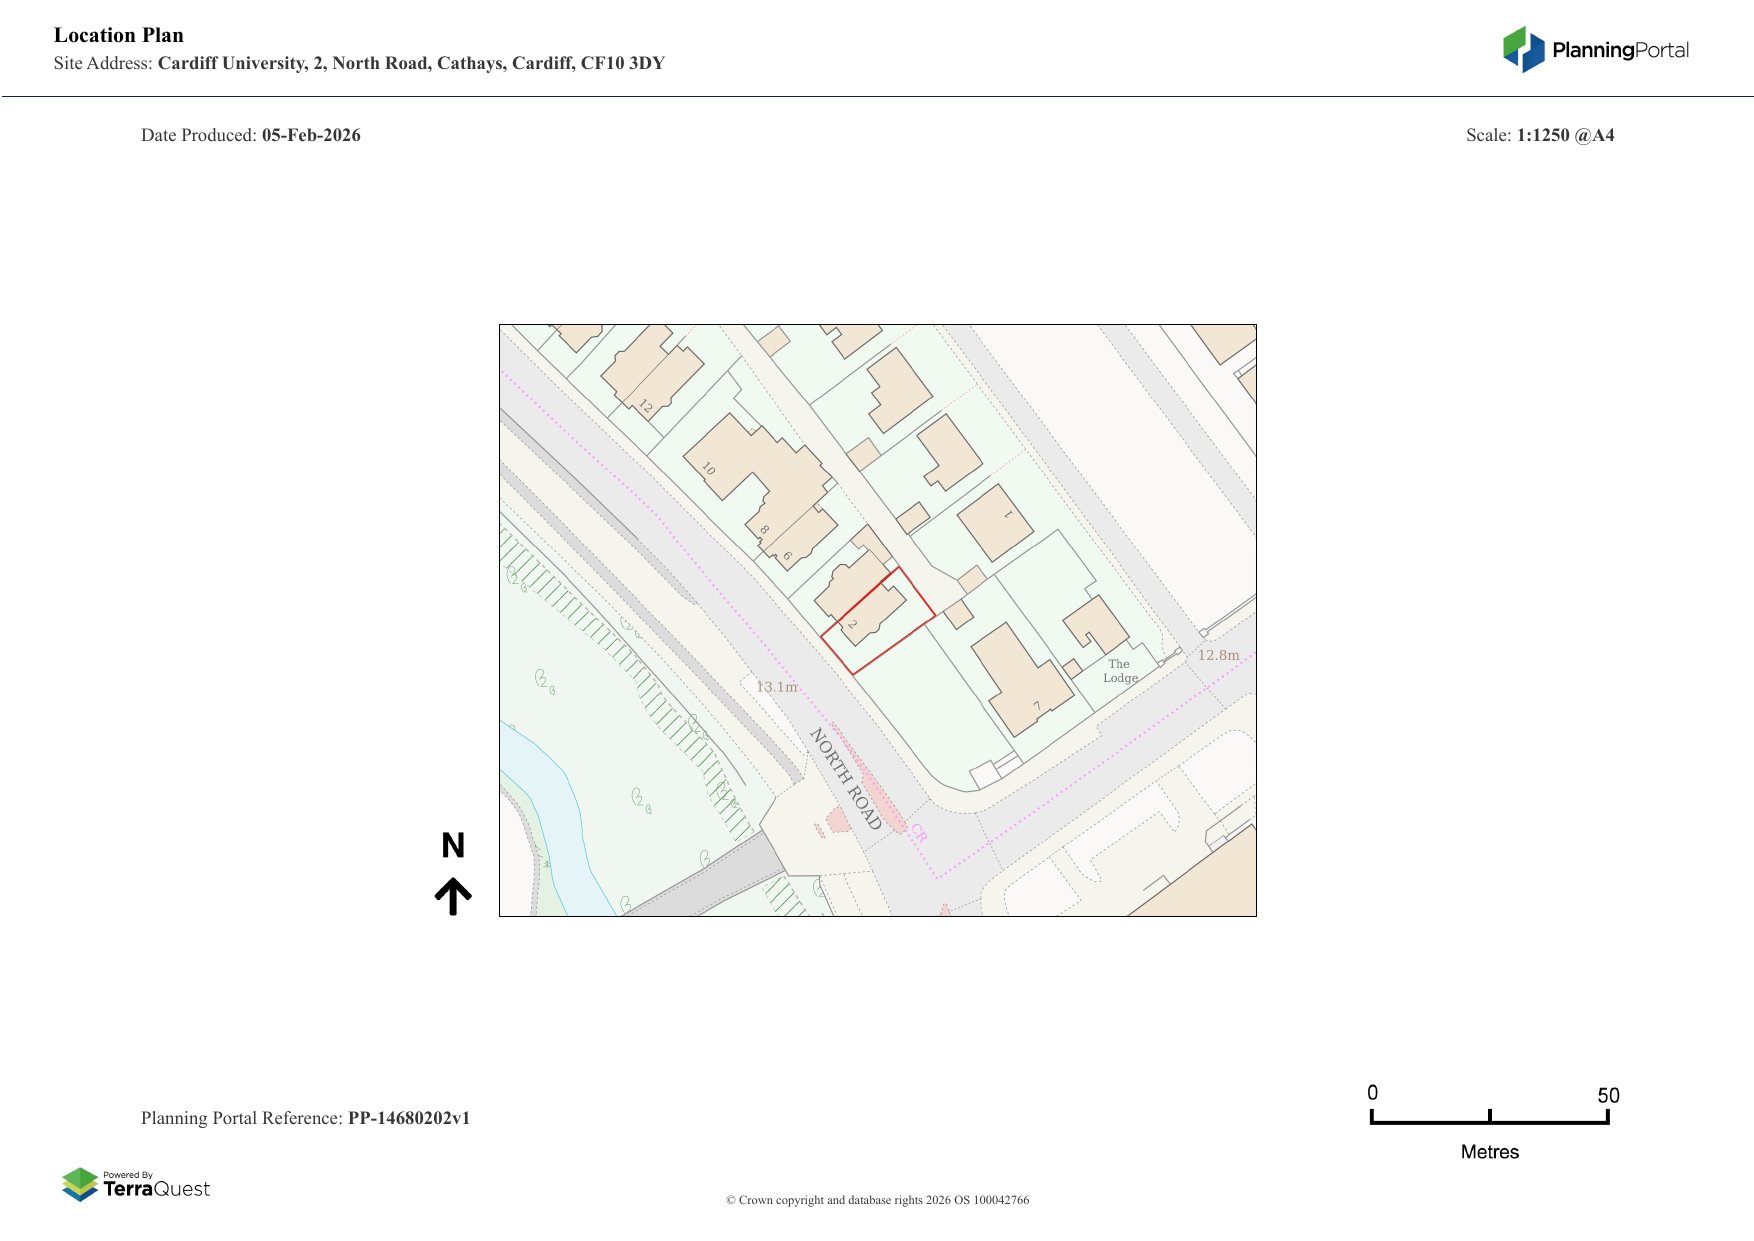Click building number 7 on map

(x=1037, y=706)
